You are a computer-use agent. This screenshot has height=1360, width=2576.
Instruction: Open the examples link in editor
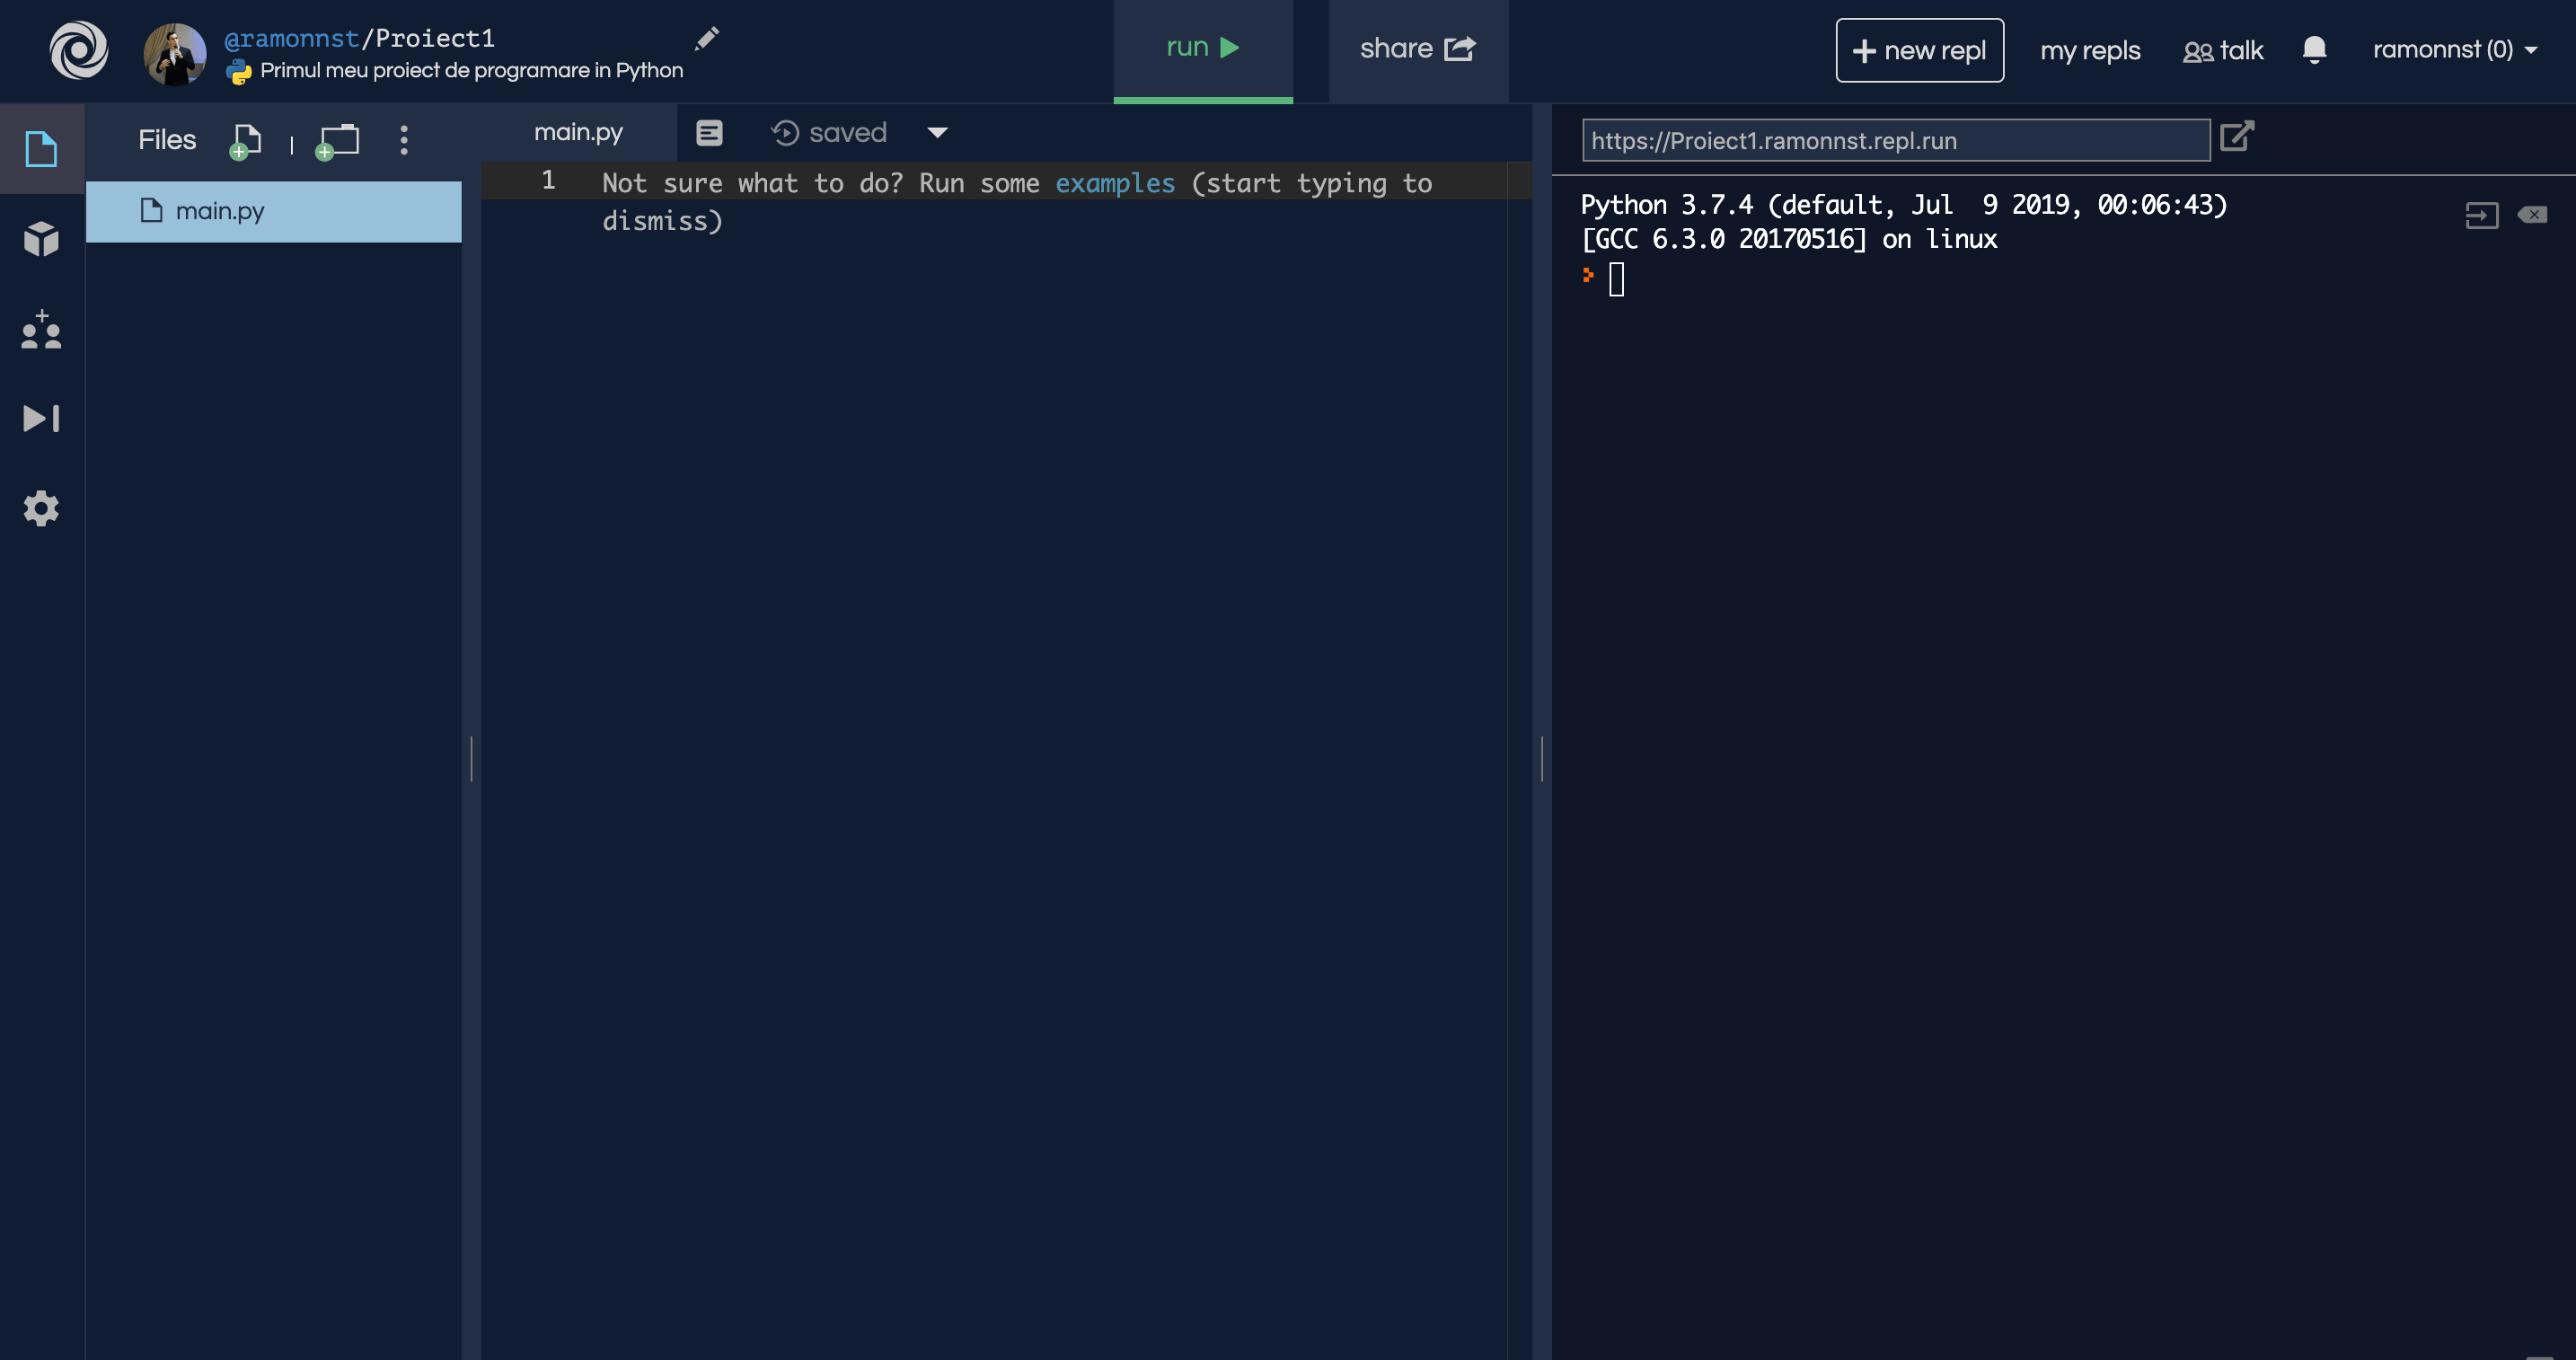(1115, 183)
